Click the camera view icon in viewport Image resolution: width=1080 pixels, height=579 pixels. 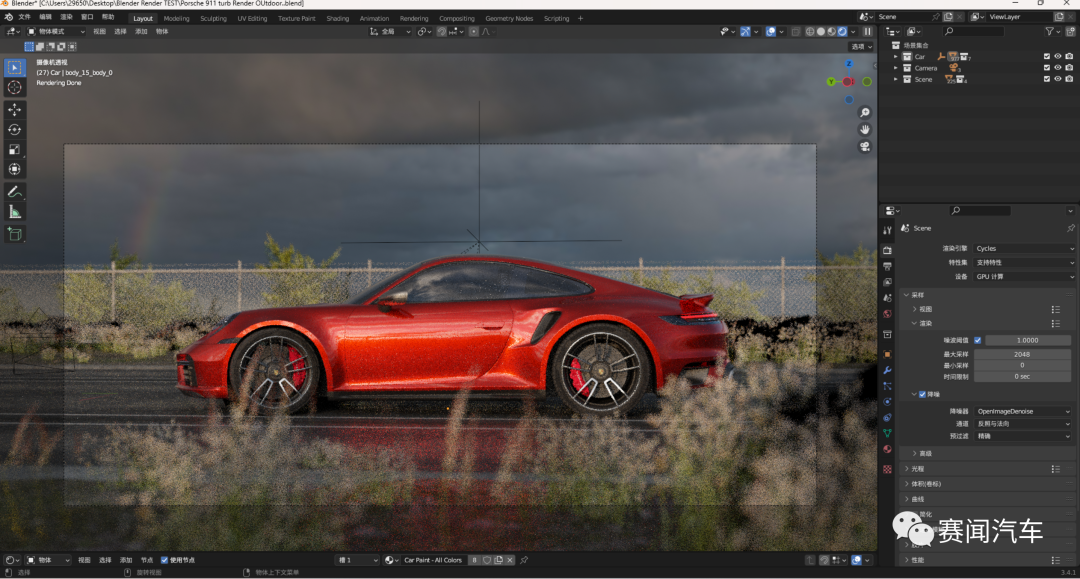click(x=865, y=147)
